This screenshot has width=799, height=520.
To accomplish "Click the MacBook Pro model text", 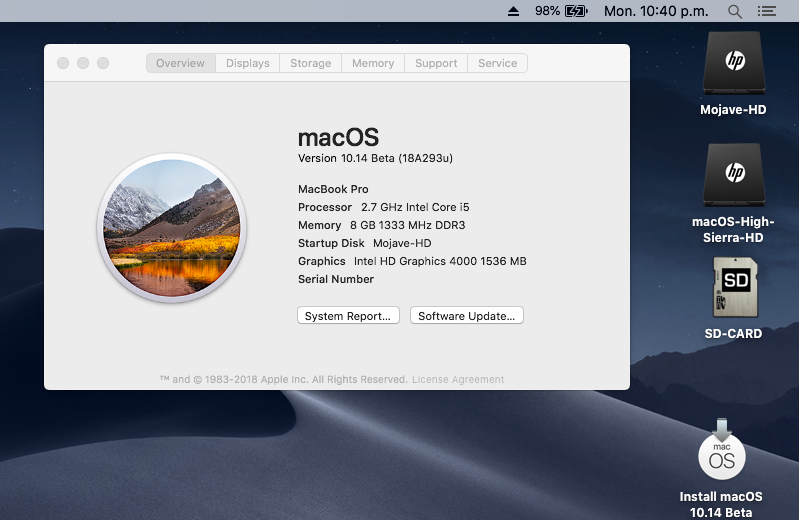I will [333, 189].
